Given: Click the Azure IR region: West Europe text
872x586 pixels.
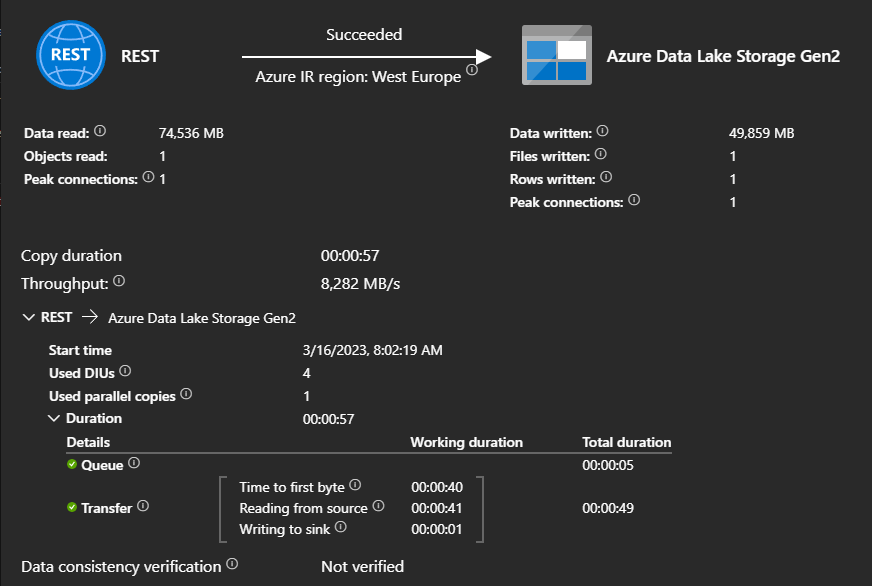Looking at the screenshot, I should tap(358, 77).
